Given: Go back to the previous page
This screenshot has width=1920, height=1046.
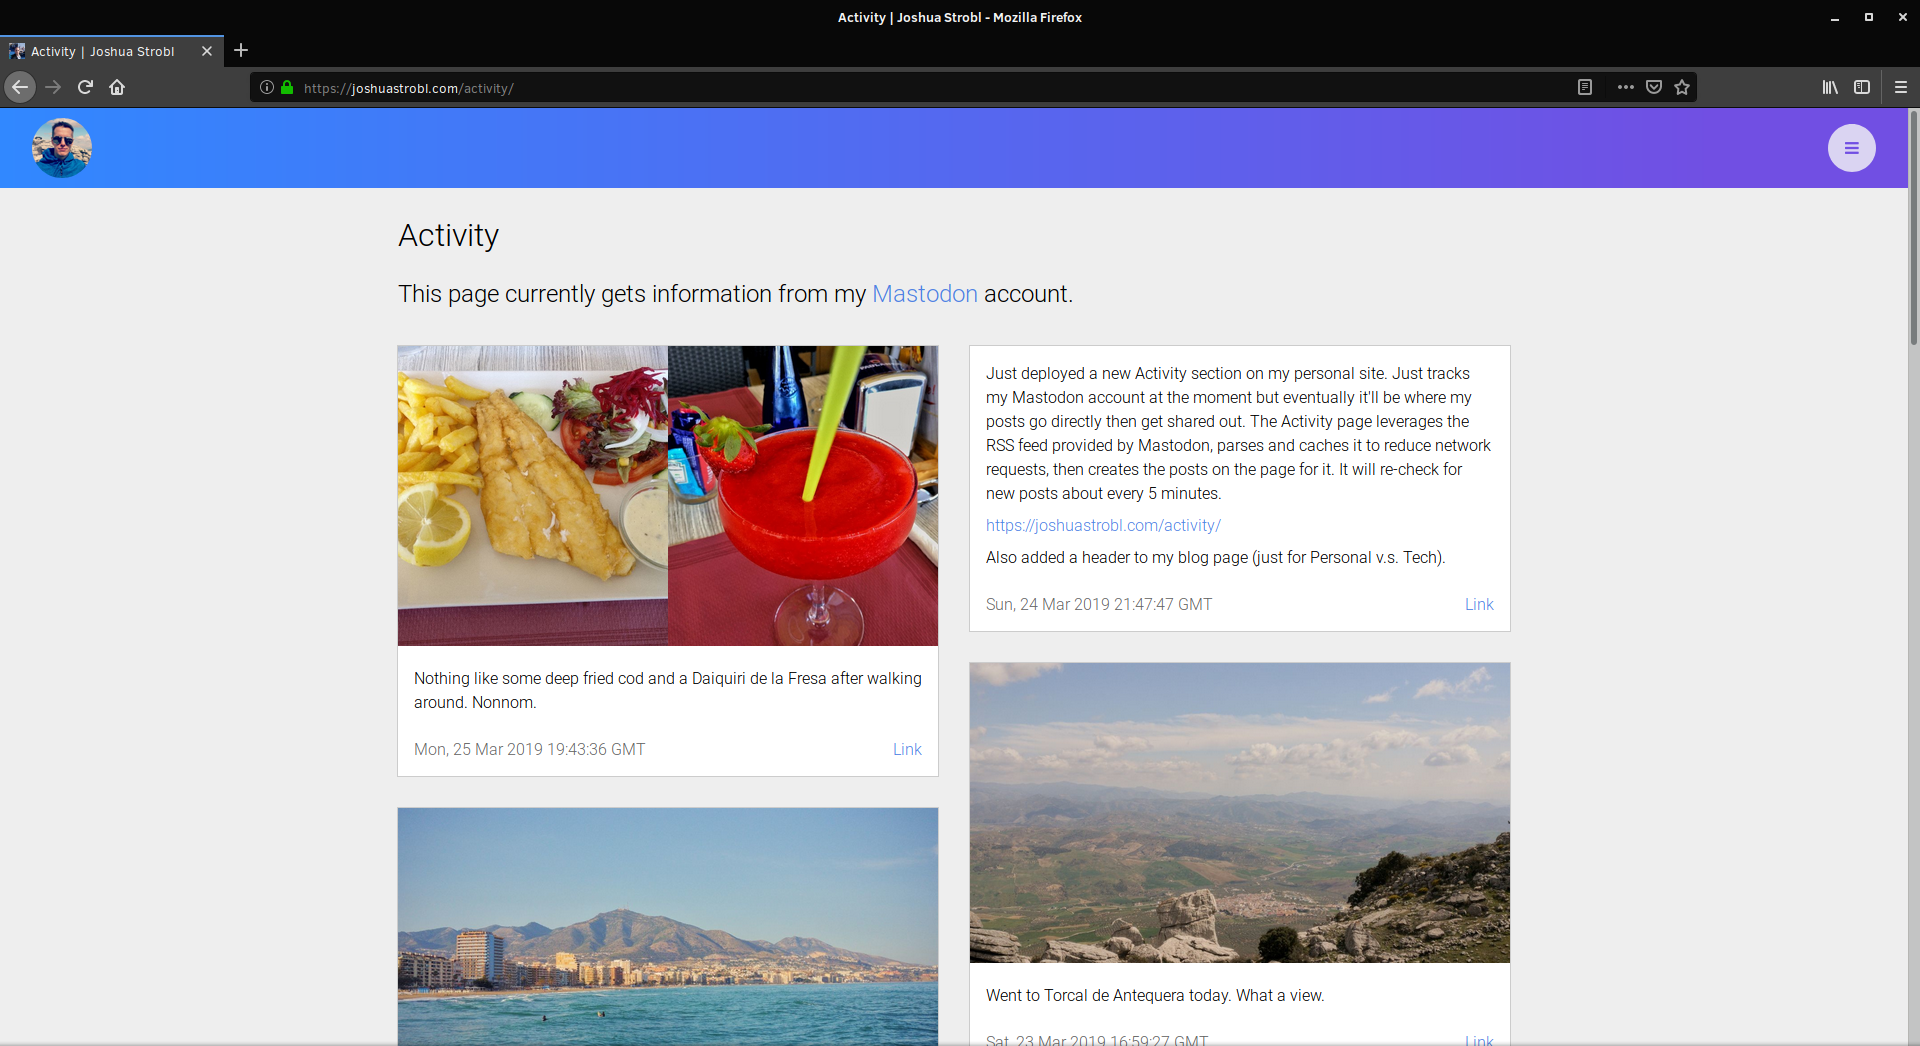Looking at the screenshot, I should [20, 87].
